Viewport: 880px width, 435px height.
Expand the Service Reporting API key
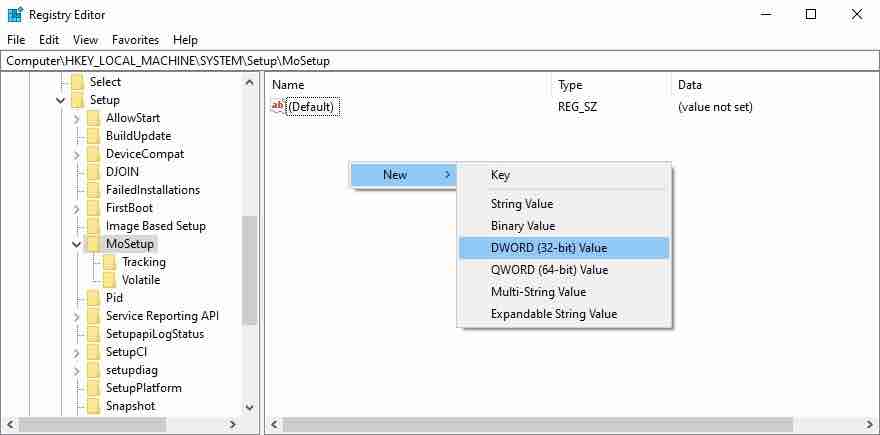pos(77,316)
